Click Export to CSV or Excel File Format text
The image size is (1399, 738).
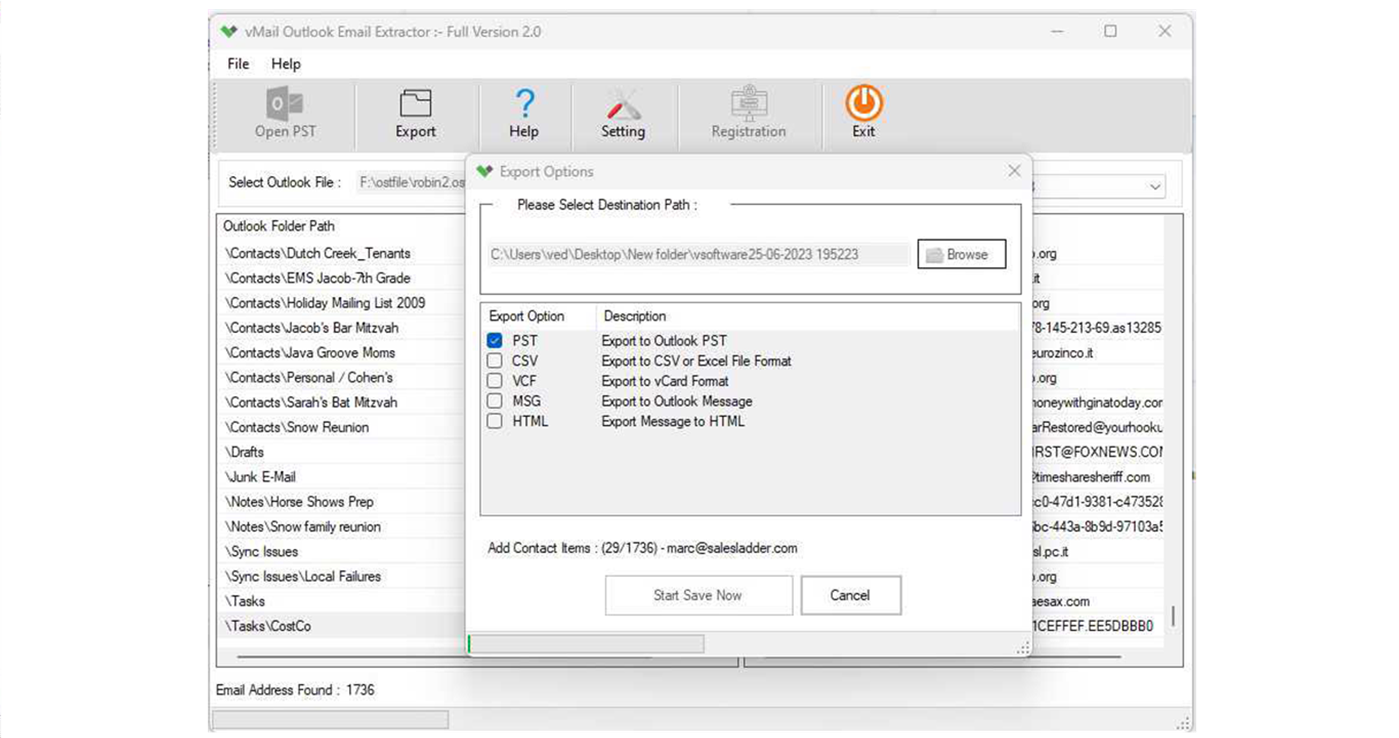pyautogui.click(x=696, y=361)
